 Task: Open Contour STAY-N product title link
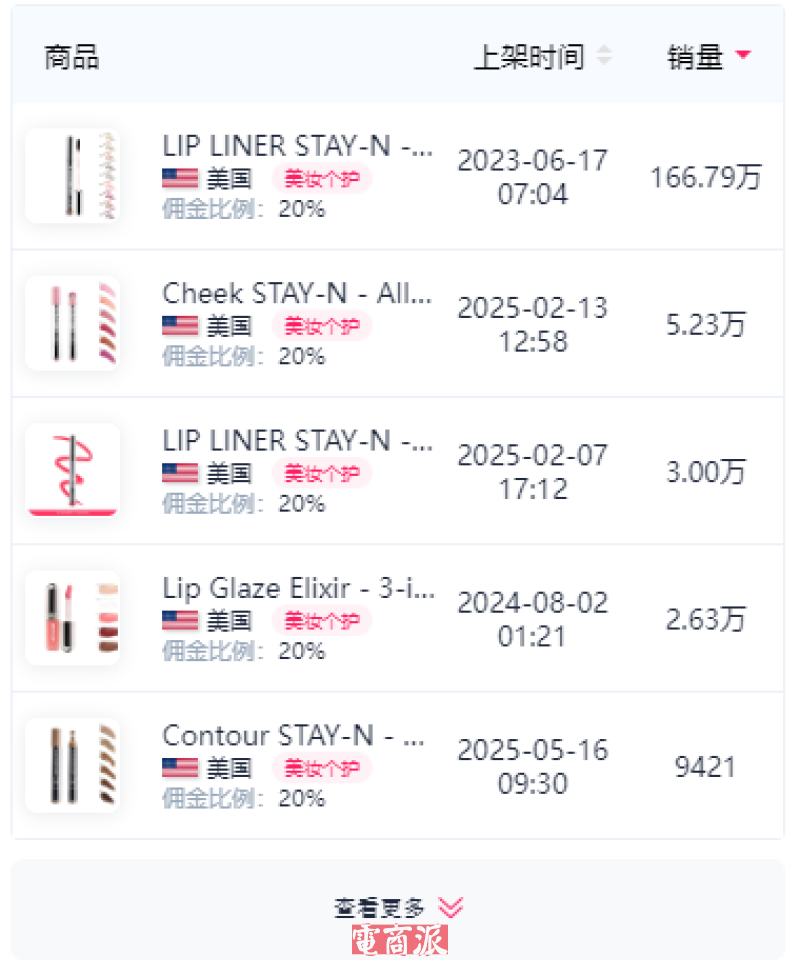[x=293, y=735]
